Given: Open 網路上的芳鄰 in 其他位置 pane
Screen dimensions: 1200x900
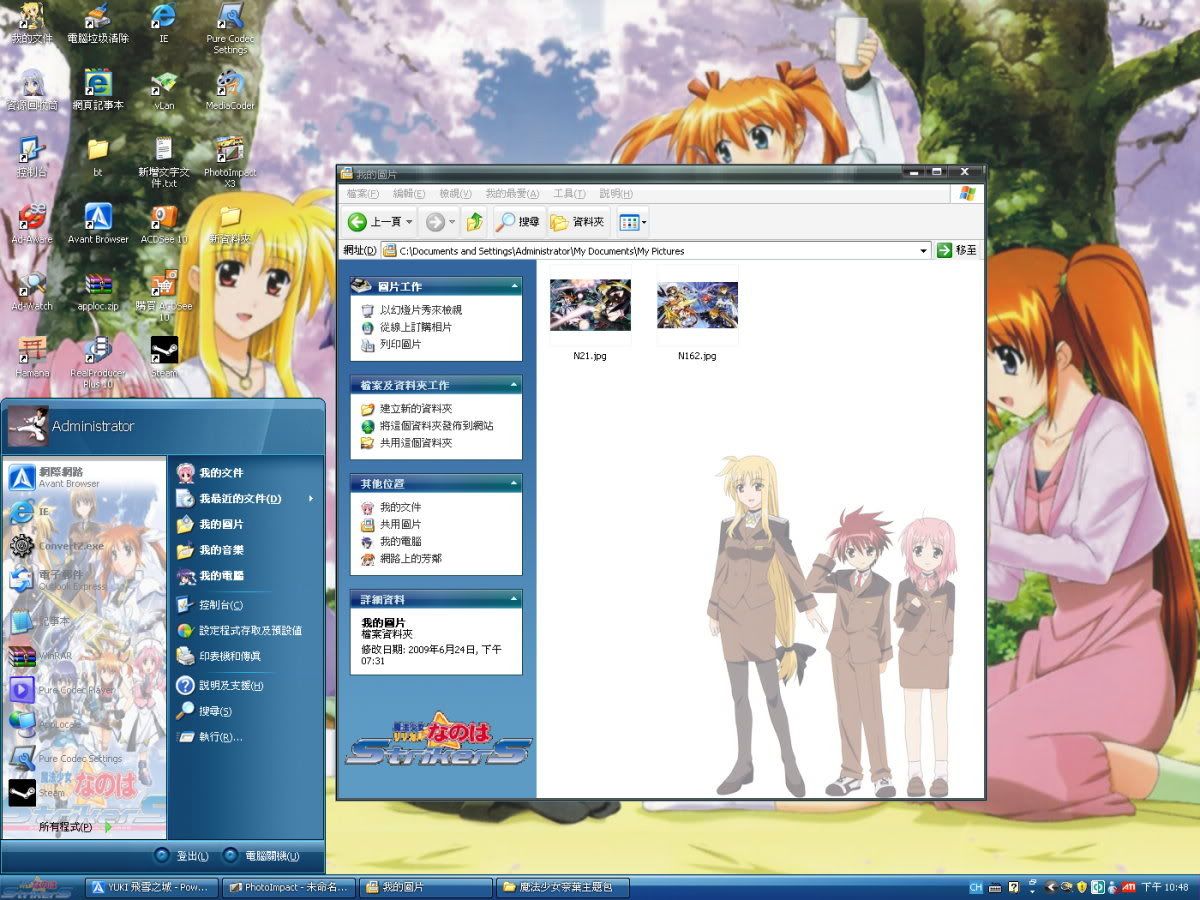Looking at the screenshot, I should pyautogui.click(x=401, y=558).
